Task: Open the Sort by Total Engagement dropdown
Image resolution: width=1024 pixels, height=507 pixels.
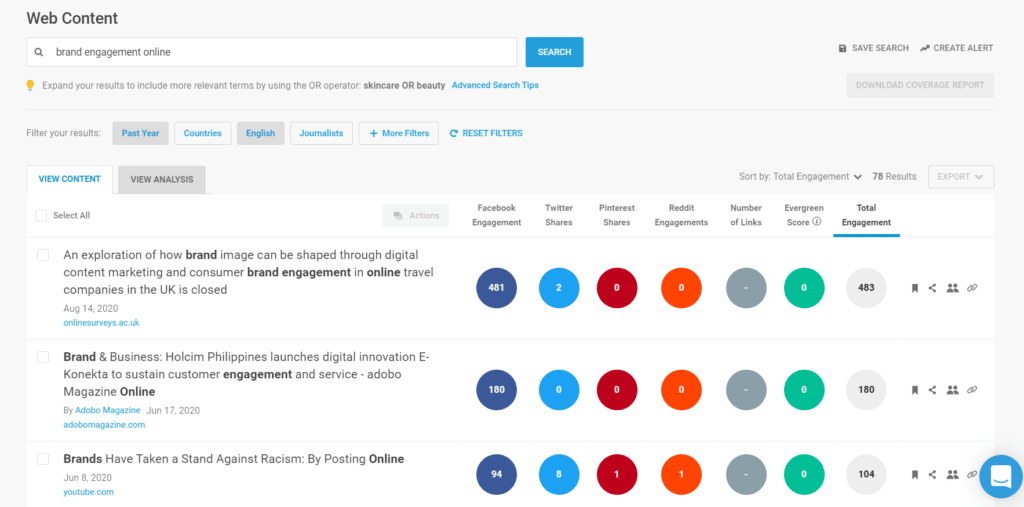Action: tap(800, 177)
